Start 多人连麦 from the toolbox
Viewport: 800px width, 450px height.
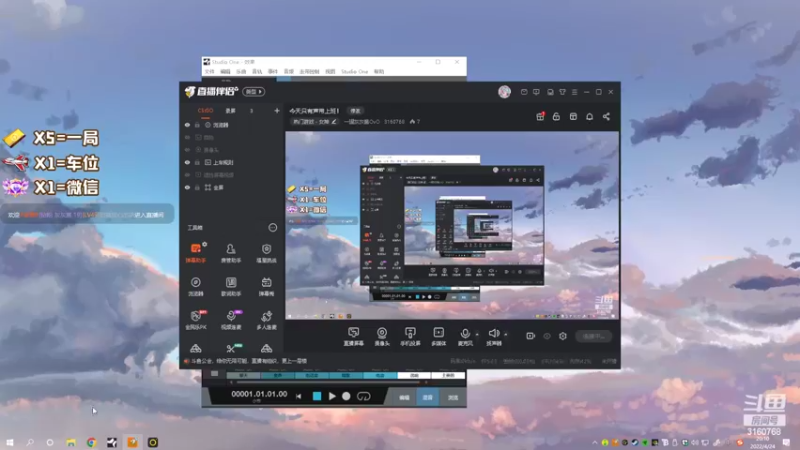tap(266, 320)
